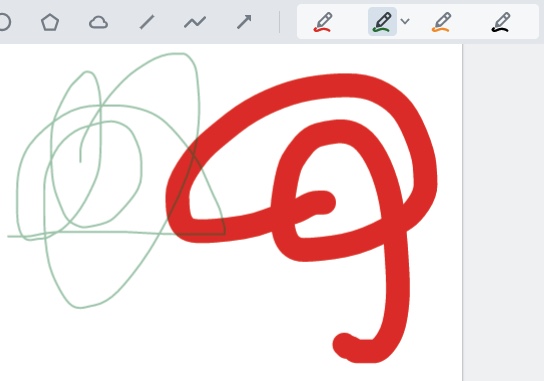Image resolution: width=544 pixels, height=381 pixels.
Task: Click the selected green pen
Action: pos(382,22)
